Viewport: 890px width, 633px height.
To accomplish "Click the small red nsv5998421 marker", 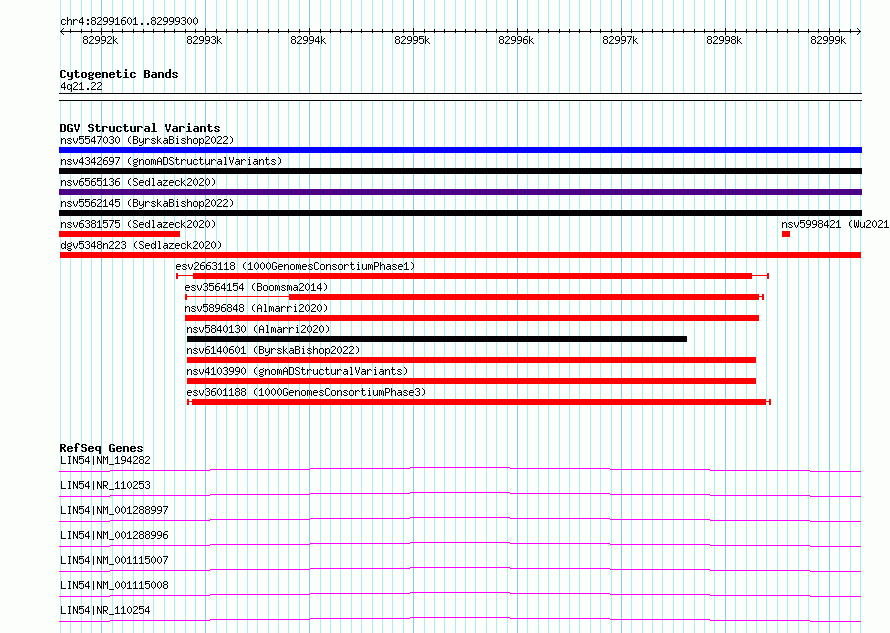I will click(786, 234).
